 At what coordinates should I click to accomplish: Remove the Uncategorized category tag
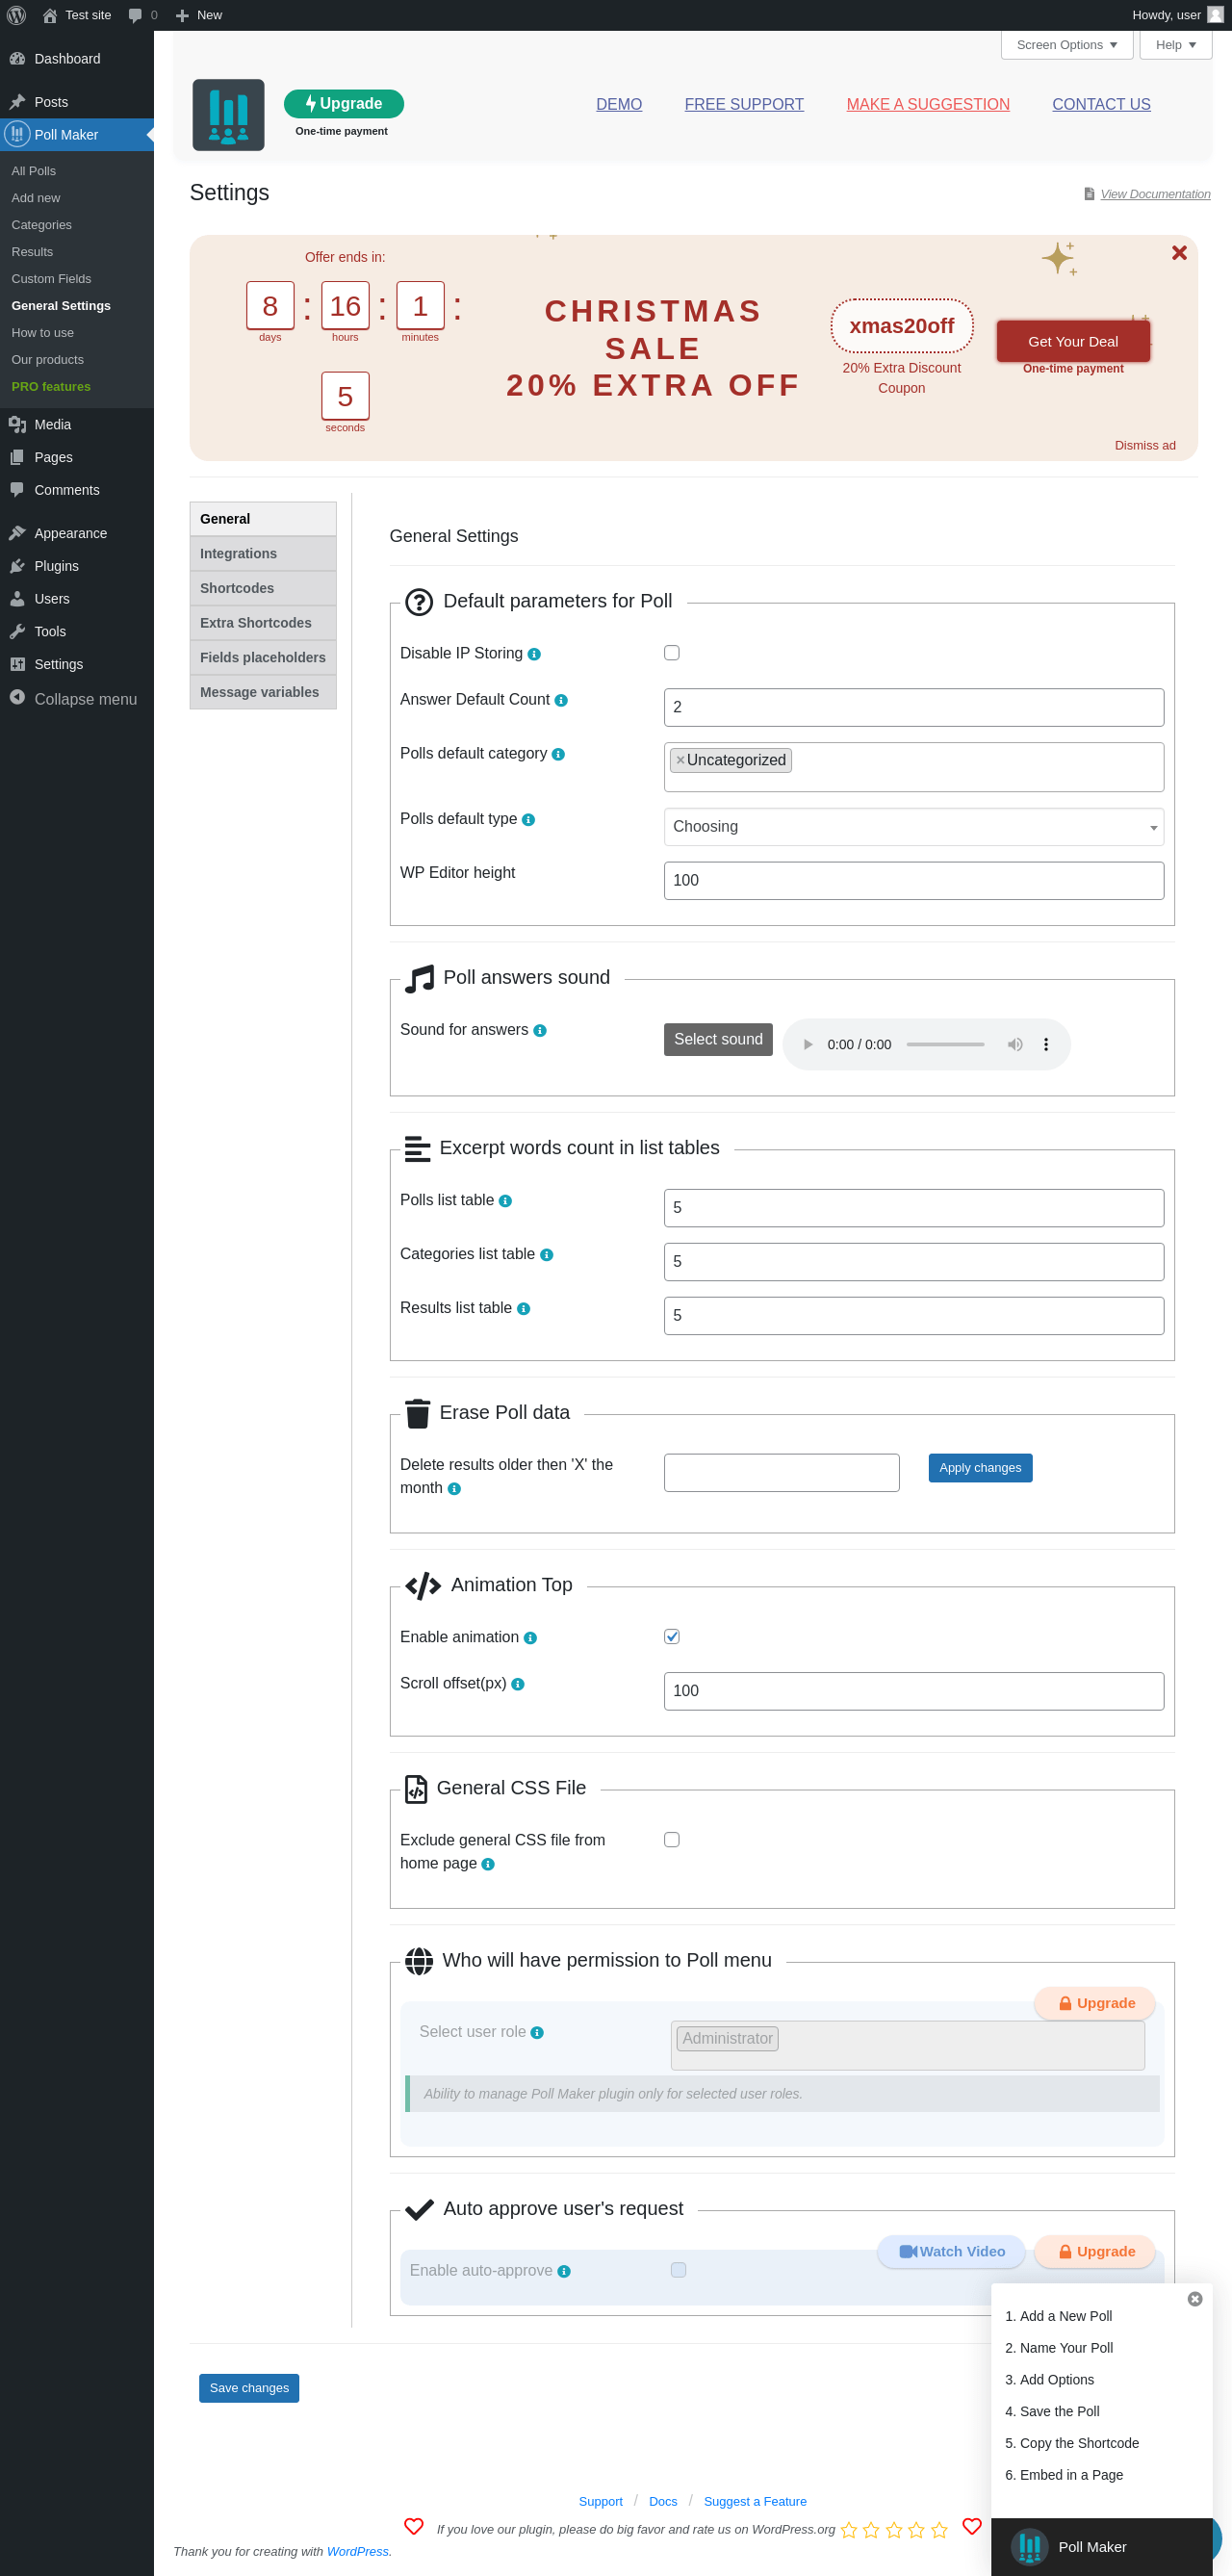click(680, 760)
